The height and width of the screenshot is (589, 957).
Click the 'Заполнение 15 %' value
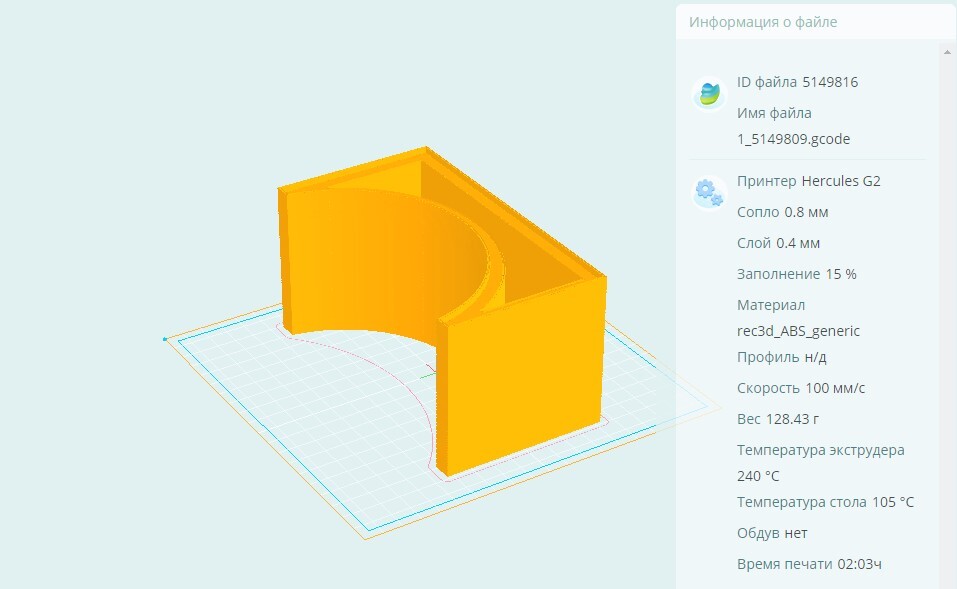point(796,275)
